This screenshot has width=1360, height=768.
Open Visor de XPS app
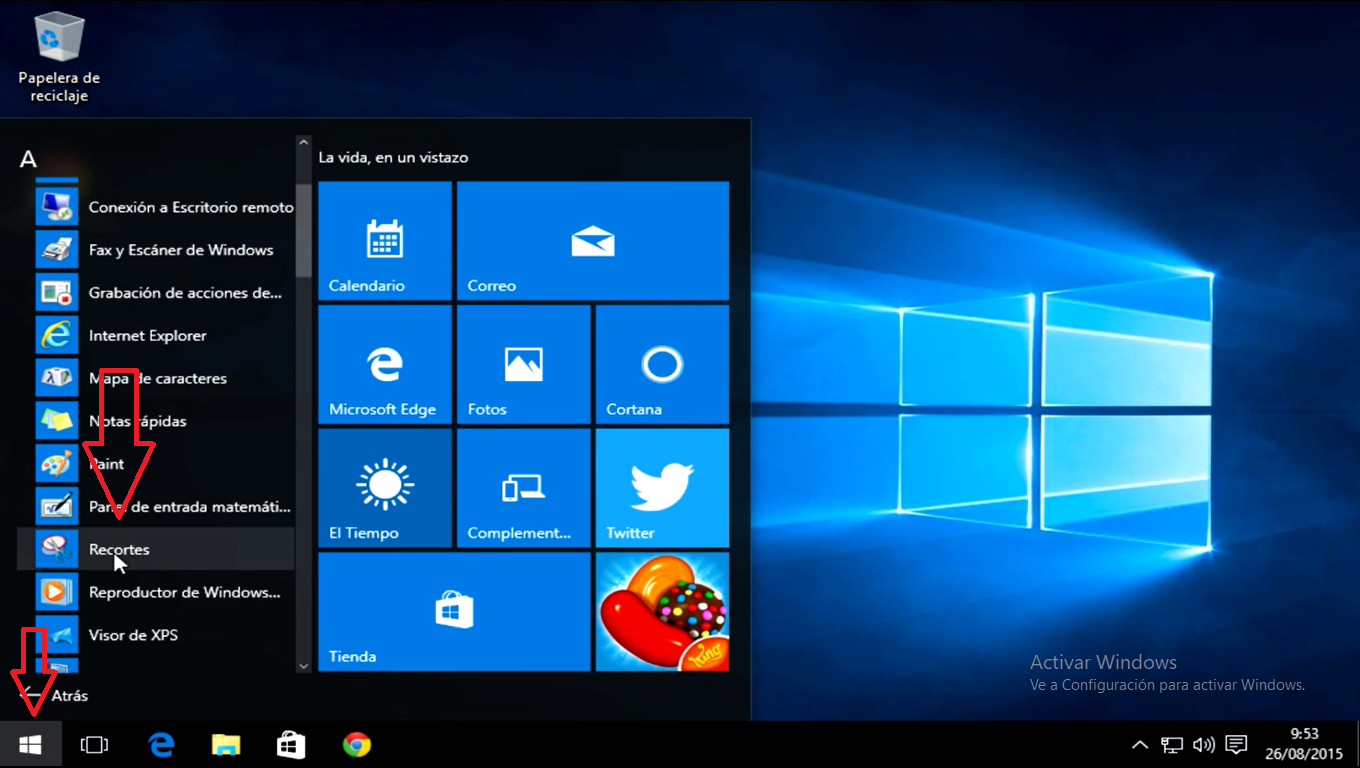tap(156, 635)
